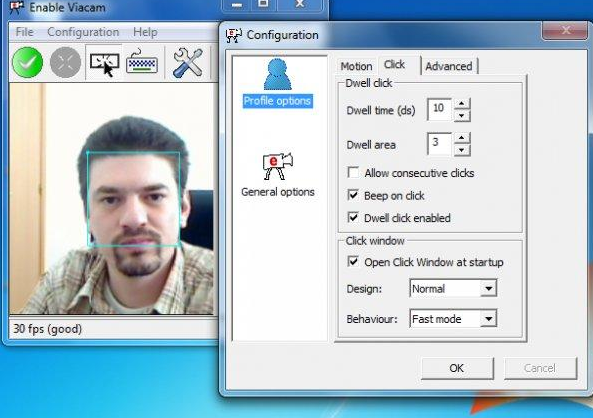
Task: Increase Dwell time with up arrow
Action: pos(462,103)
